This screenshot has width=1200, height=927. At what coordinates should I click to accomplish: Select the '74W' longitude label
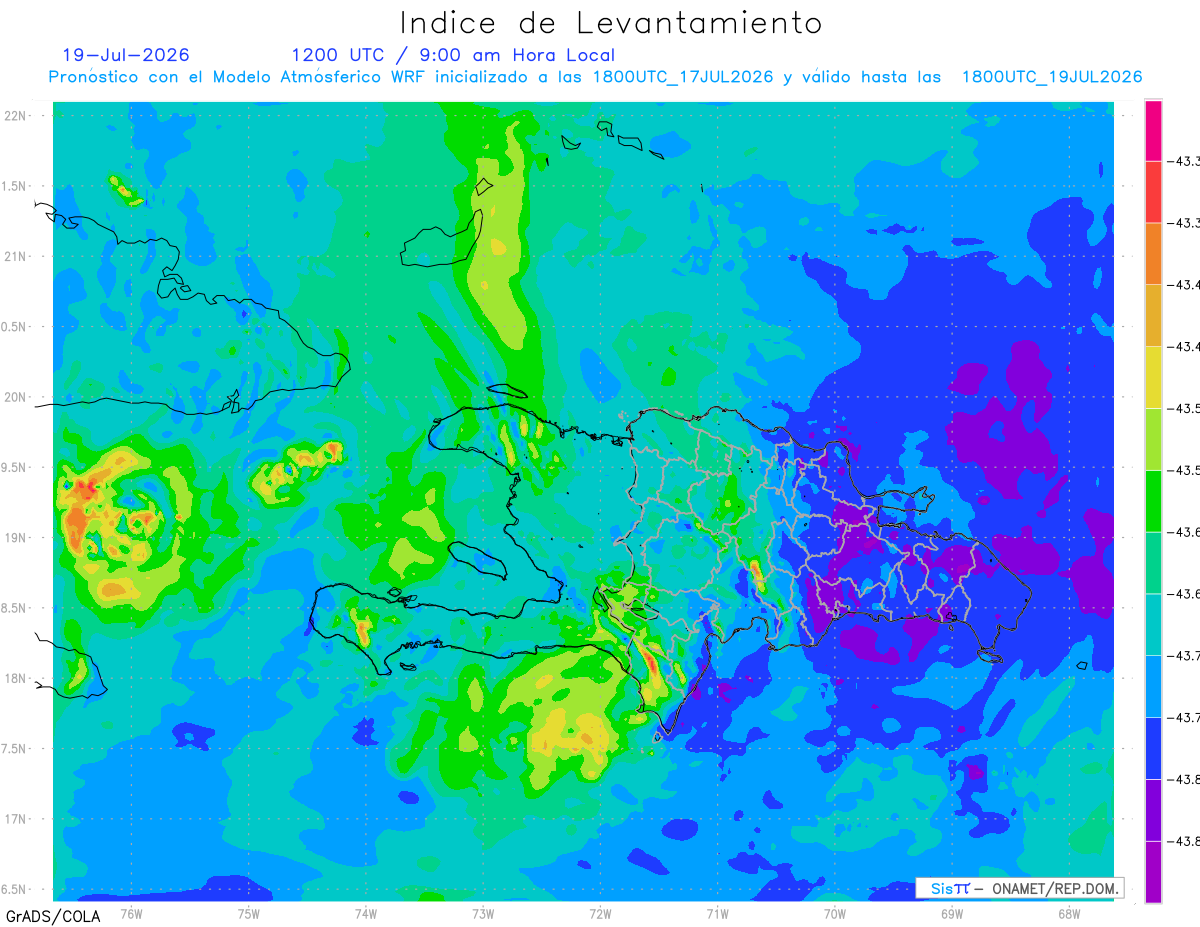[x=366, y=914]
